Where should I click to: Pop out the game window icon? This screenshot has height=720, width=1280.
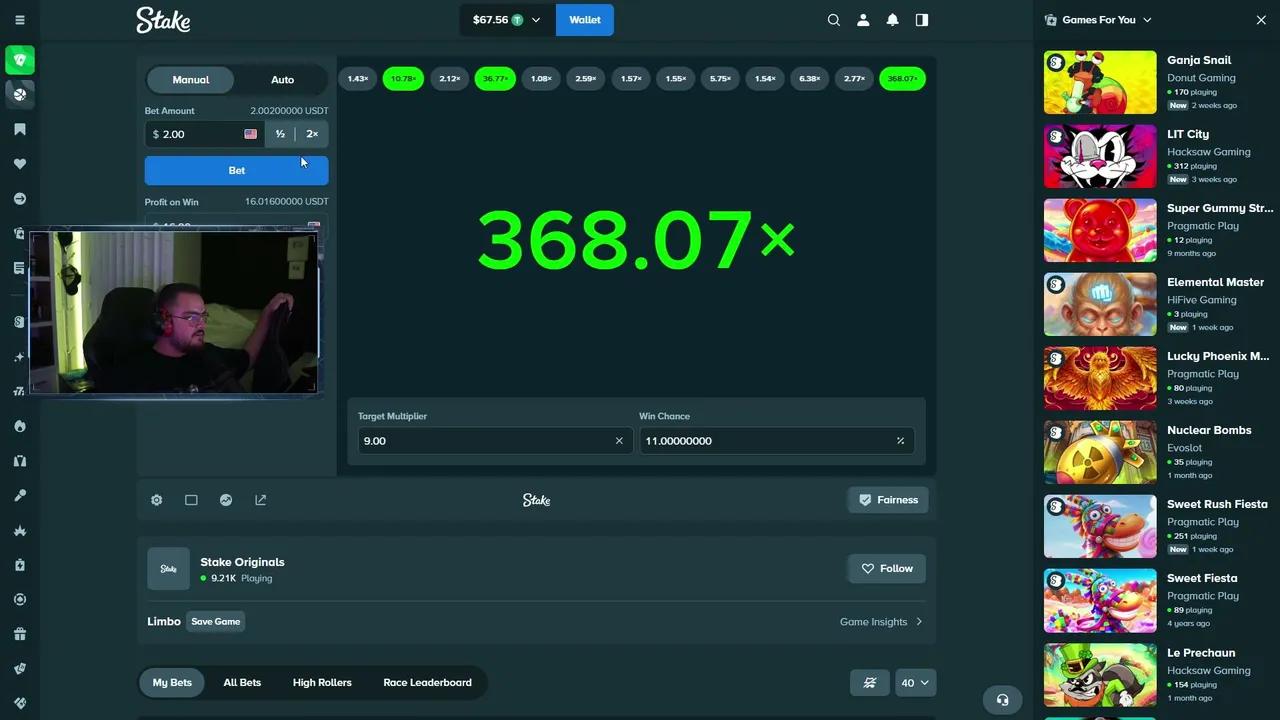[261, 500]
